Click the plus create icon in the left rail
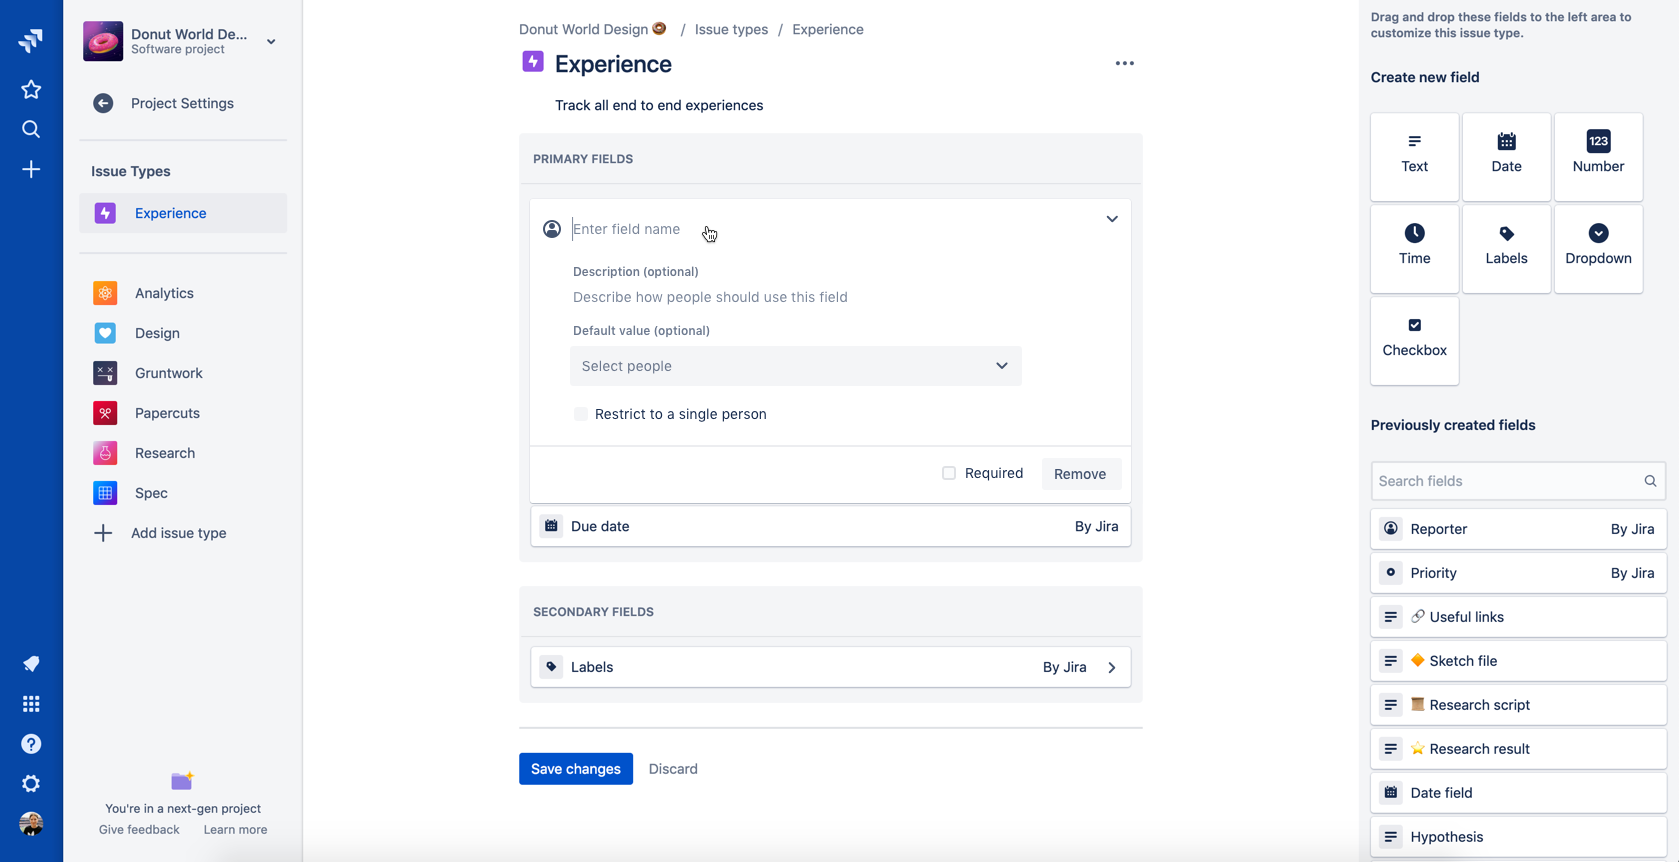Viewport: 1679px width, 862px height. click(x=31, y=169)
